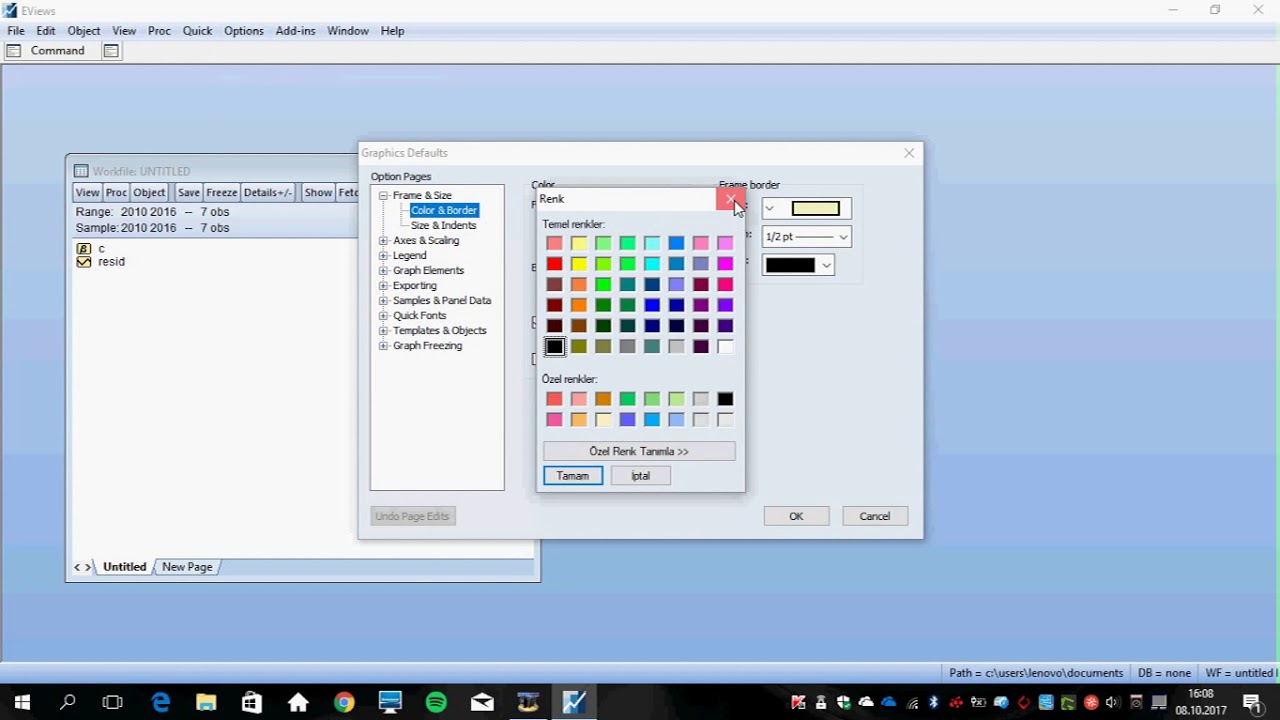Click Details+/- in workfile toolbar
The image size is (1280, 720).
click(x=268, y=193)
